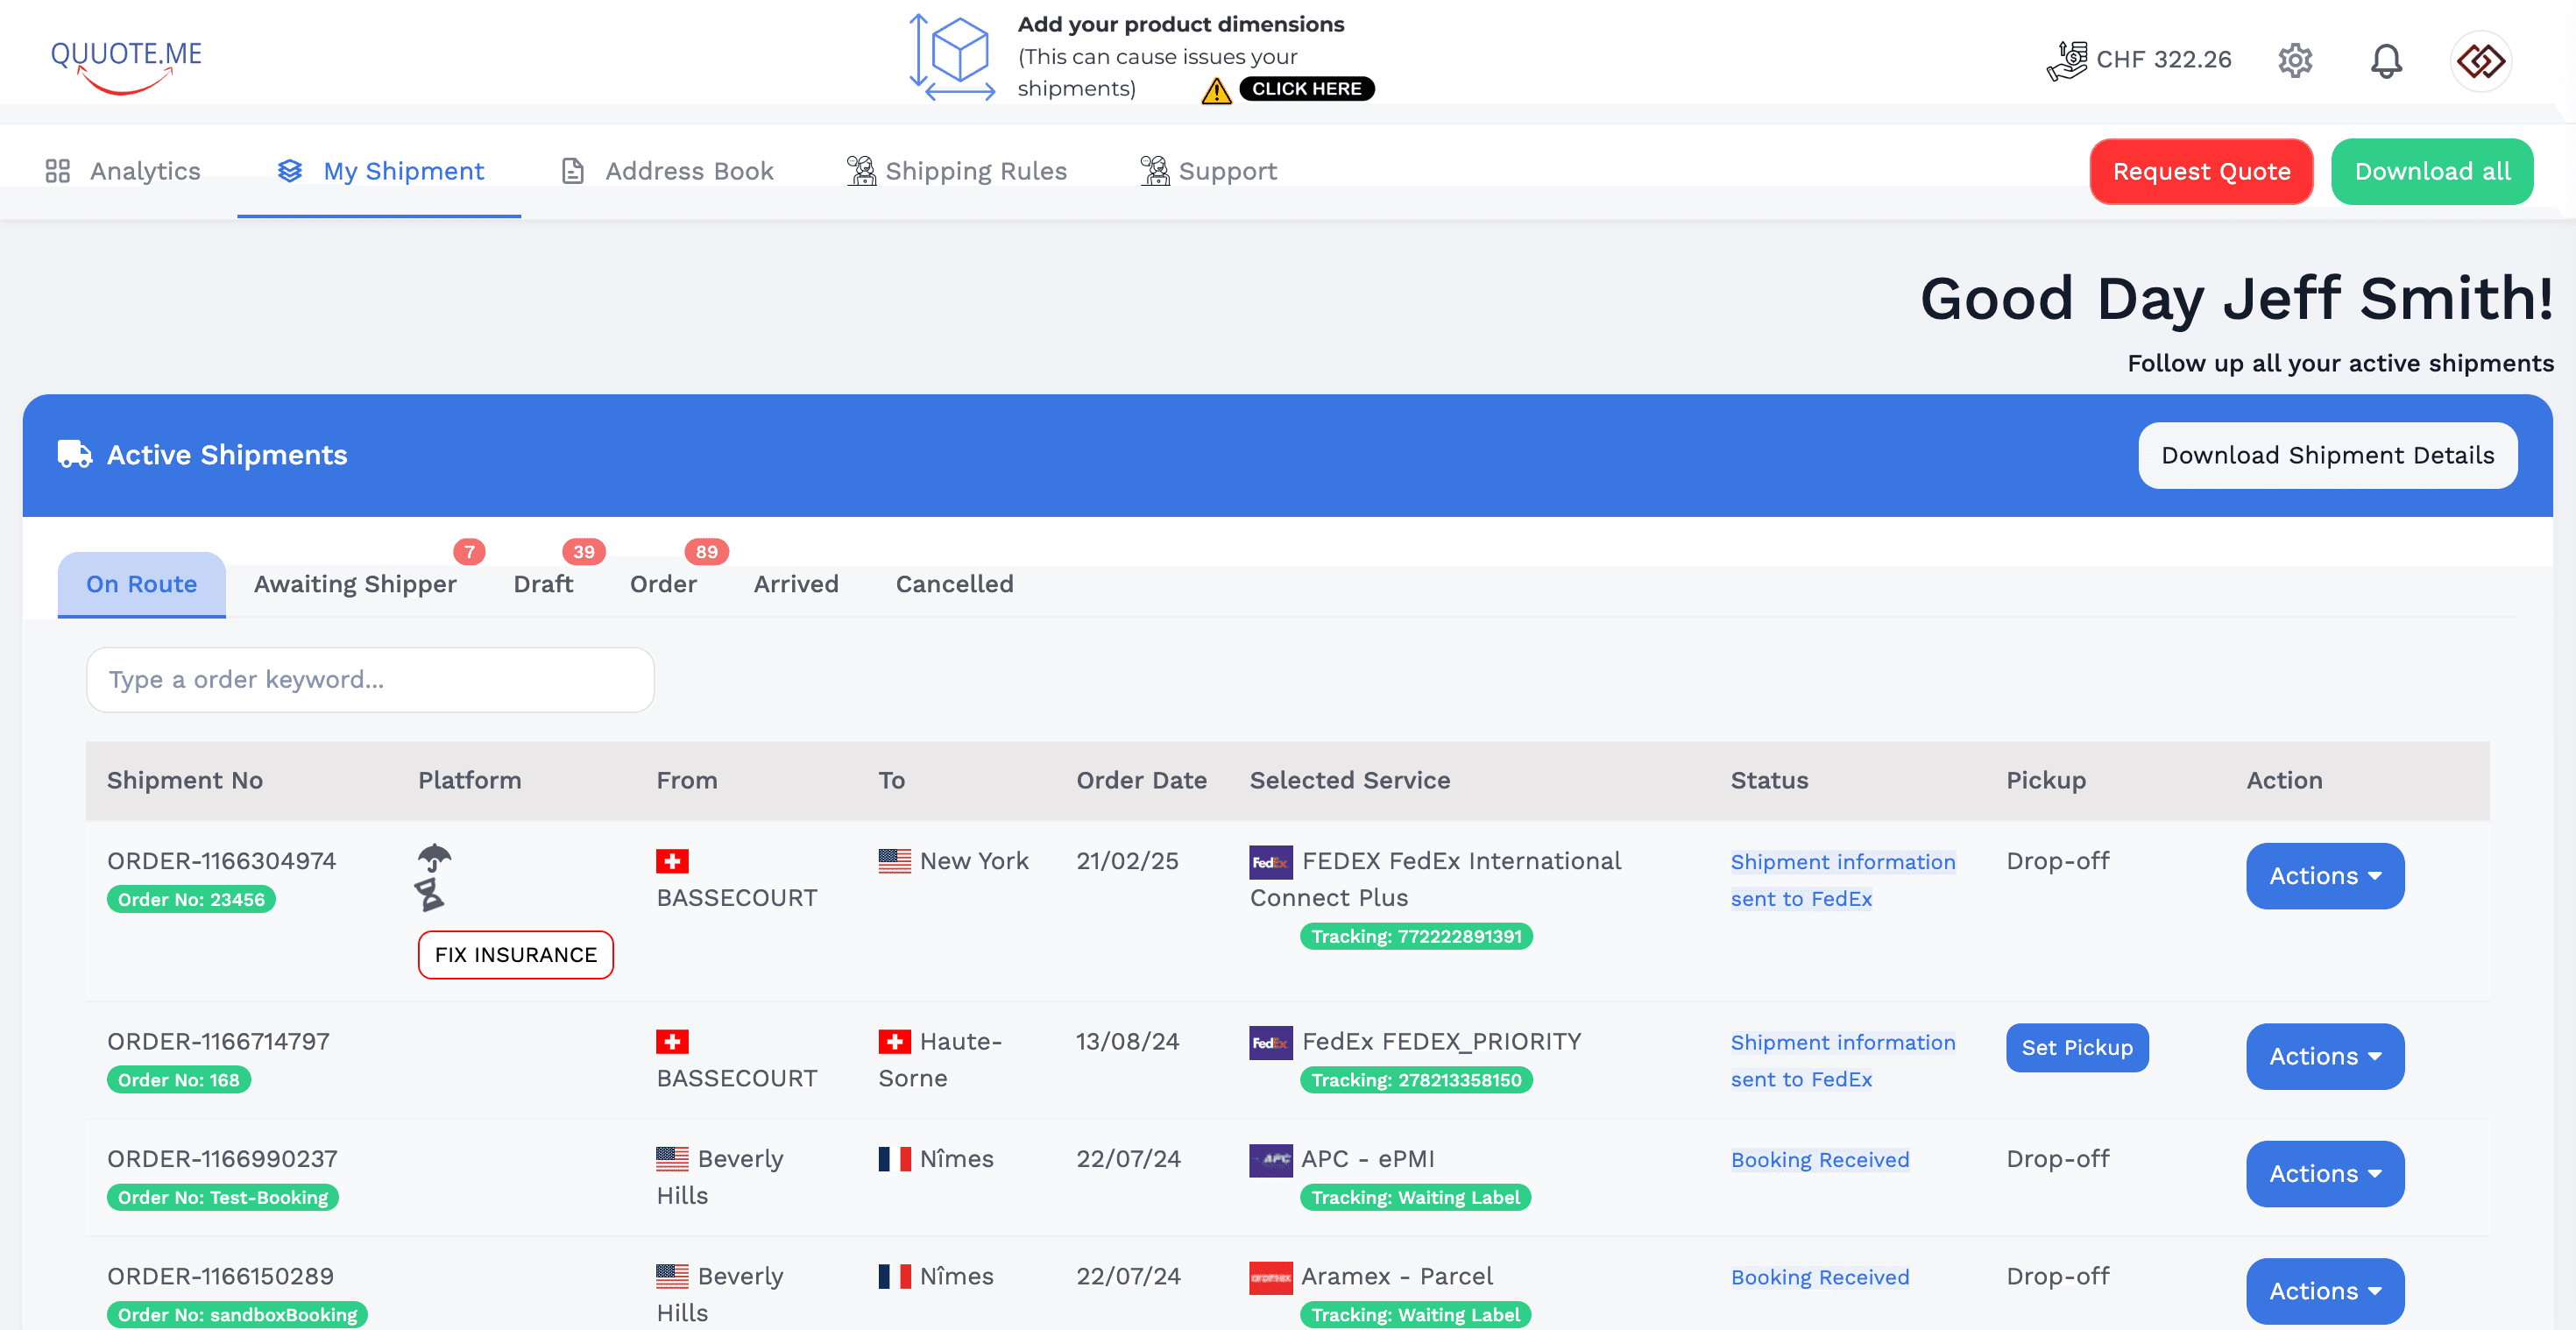Click the diamond logo in top right corner
2576x1330 pixels.
(2480, 60)
